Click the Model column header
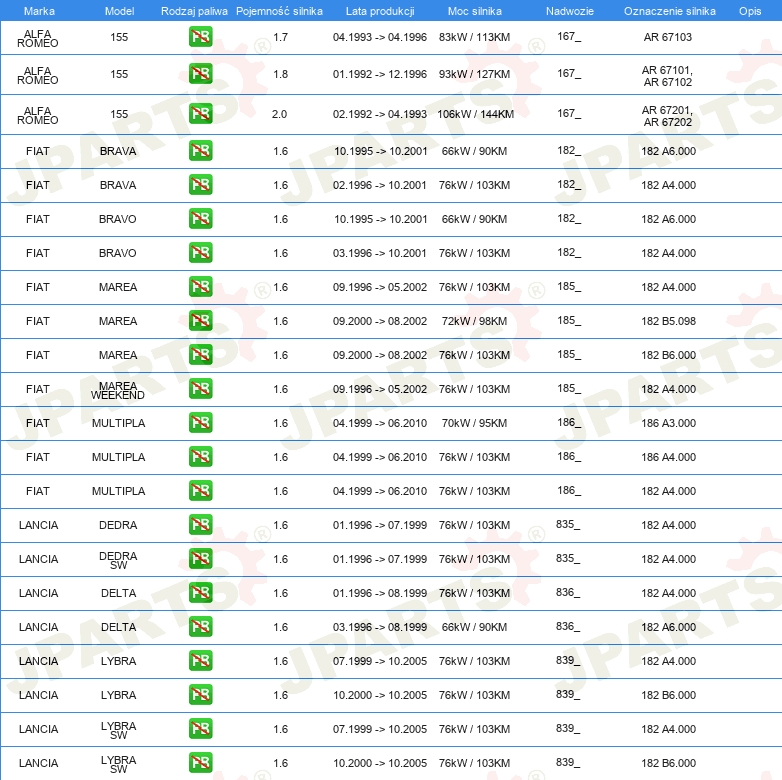The height and width of the screenshot is (780, 782). tap(119, 10)
